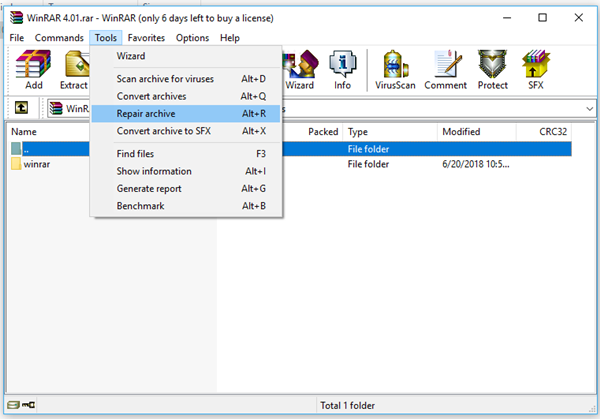Select the winrar folder in list
This screenshot has height=419, width=600.
[x=37, y=164]
